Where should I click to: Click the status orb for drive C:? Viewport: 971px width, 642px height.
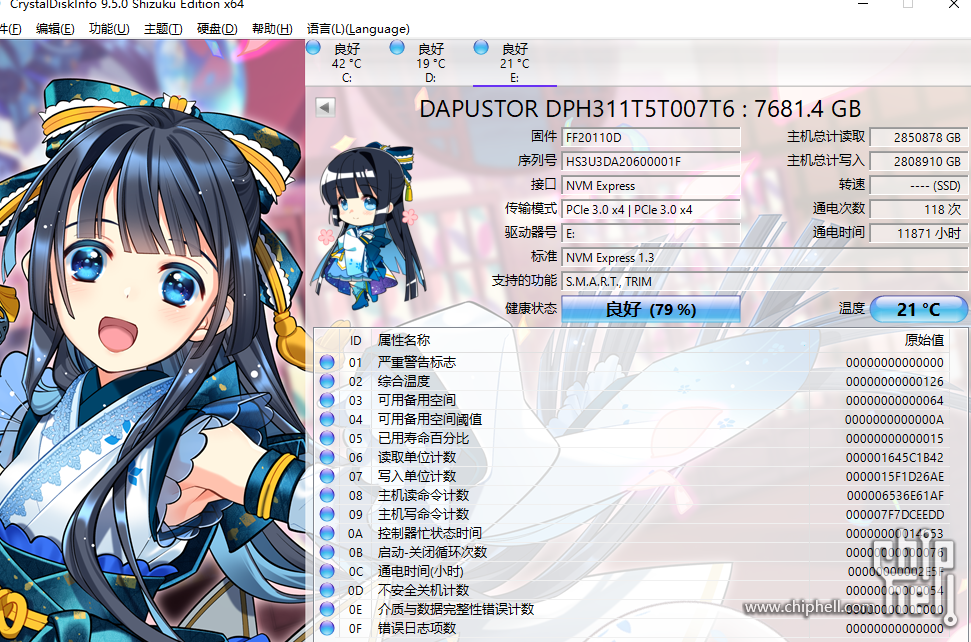tap(313, 47)
